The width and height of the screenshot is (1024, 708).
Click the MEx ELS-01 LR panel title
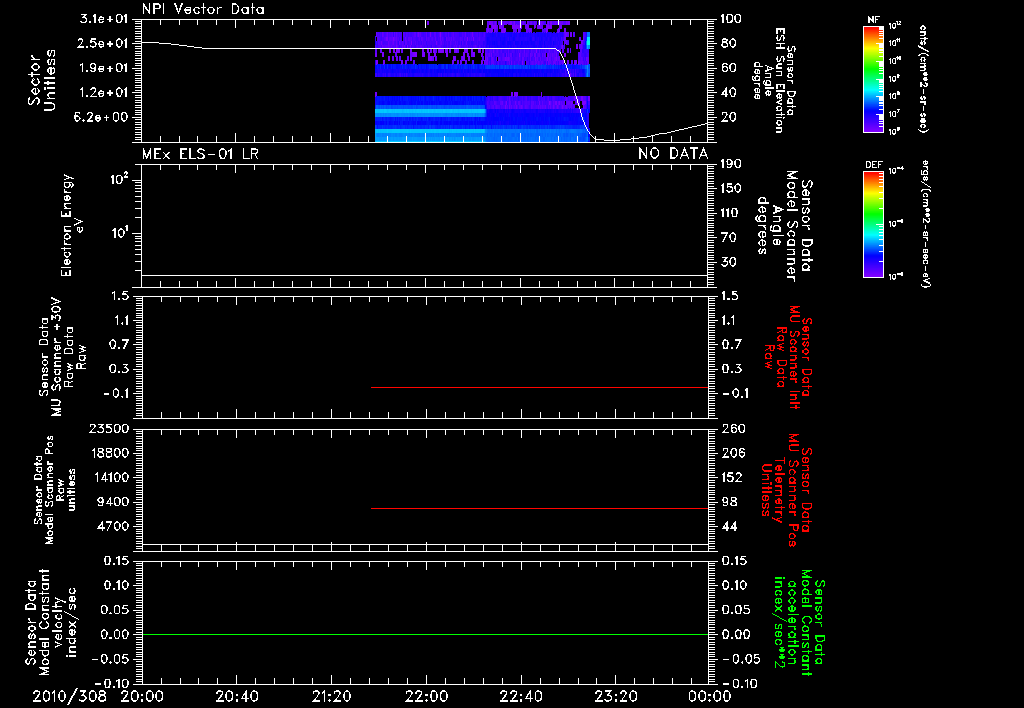point(200,153)
